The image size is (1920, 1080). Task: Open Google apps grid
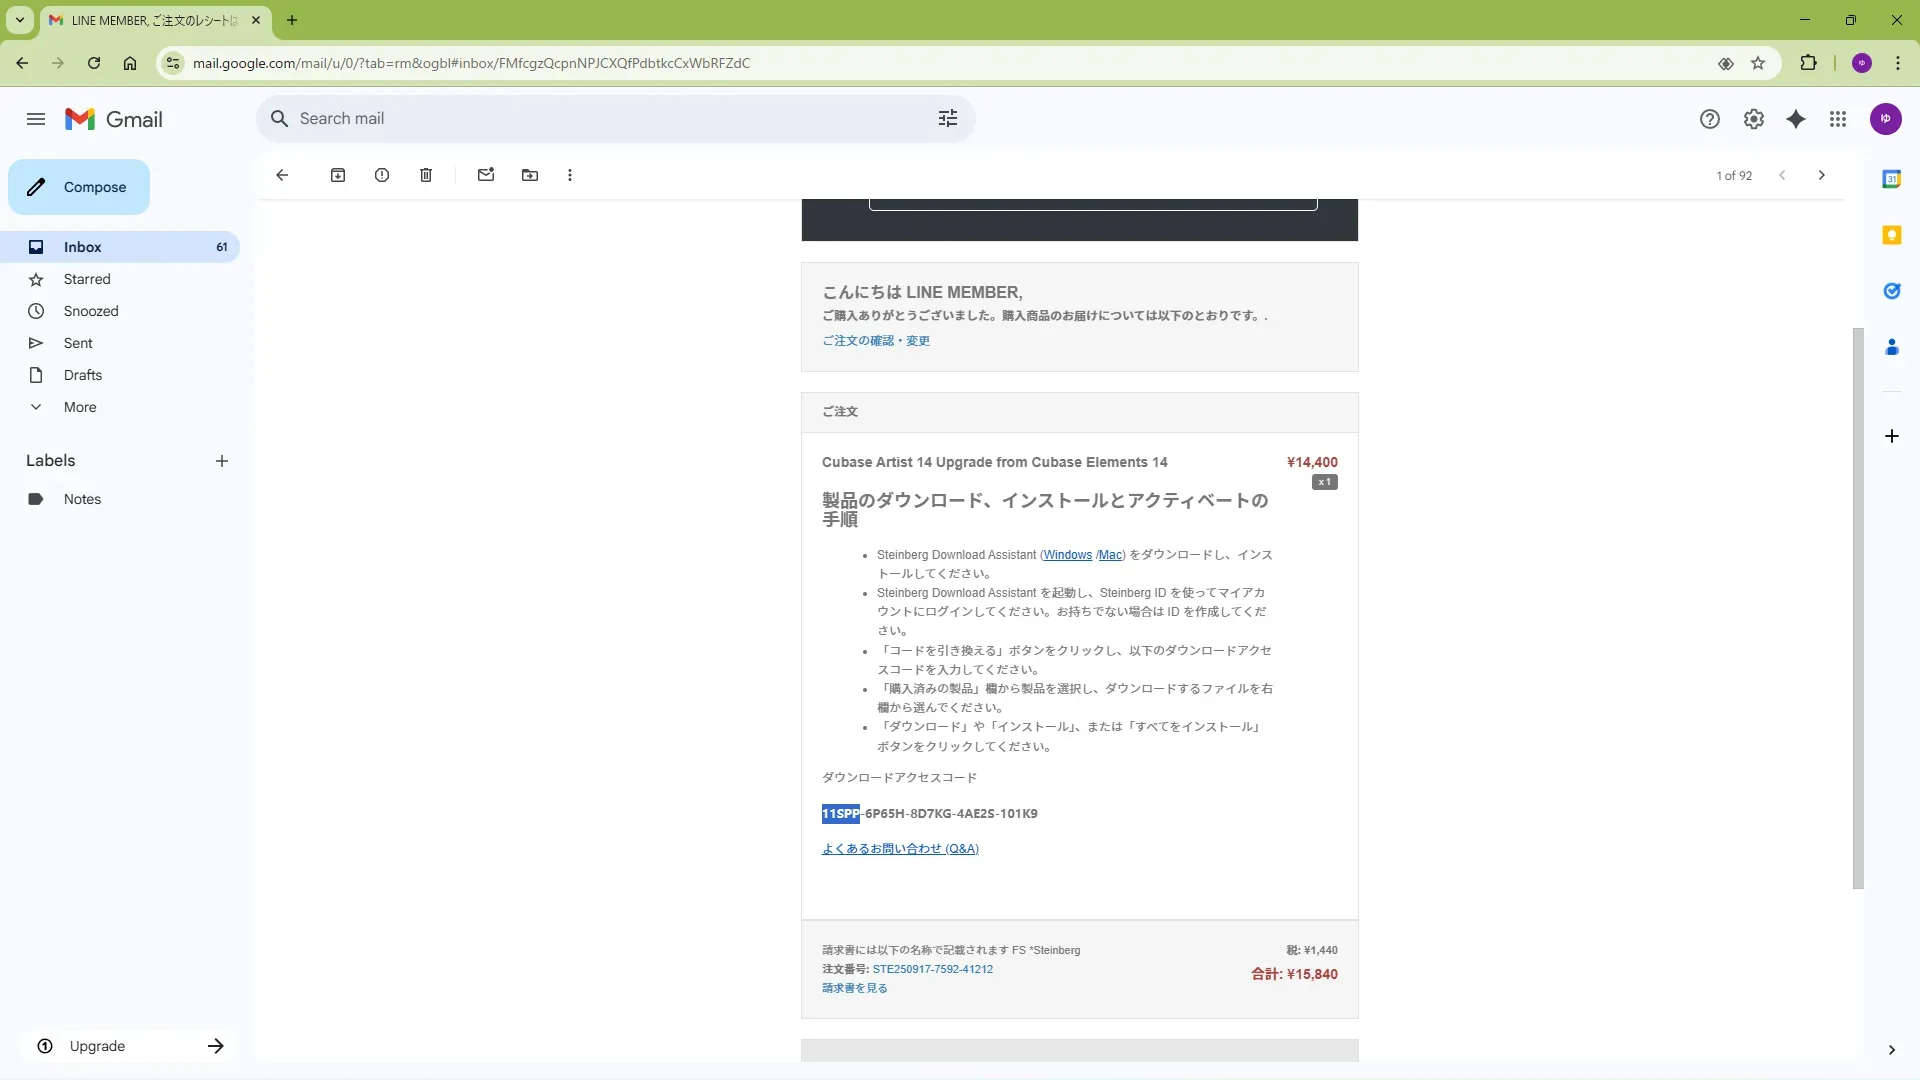tap(1838, 119)
